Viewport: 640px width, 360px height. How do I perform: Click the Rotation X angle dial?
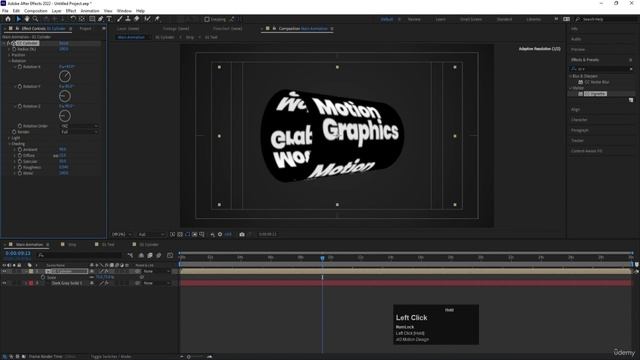pyautogui.click(x=65, y=76)
